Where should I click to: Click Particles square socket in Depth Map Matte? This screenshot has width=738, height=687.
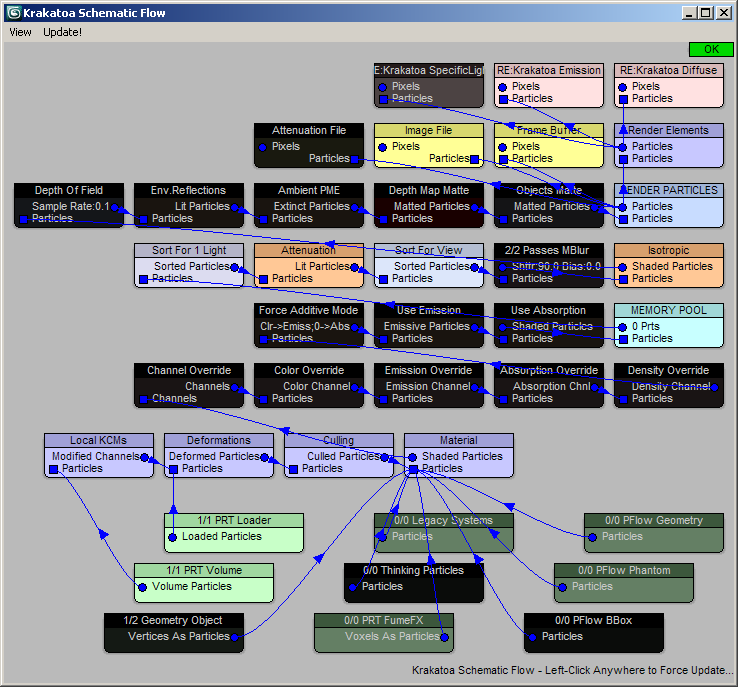click(x=383, y=219)
